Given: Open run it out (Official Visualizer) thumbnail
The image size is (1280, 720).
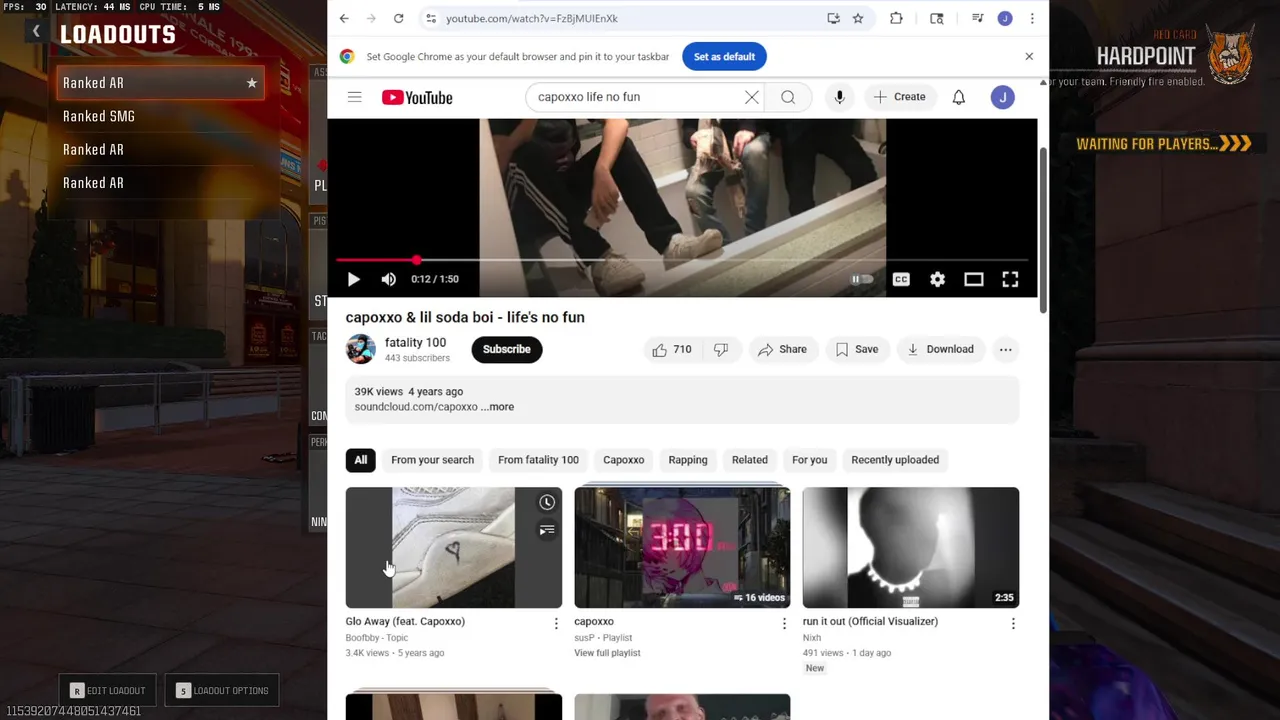Looking at the screenshot, I should 911,547.
